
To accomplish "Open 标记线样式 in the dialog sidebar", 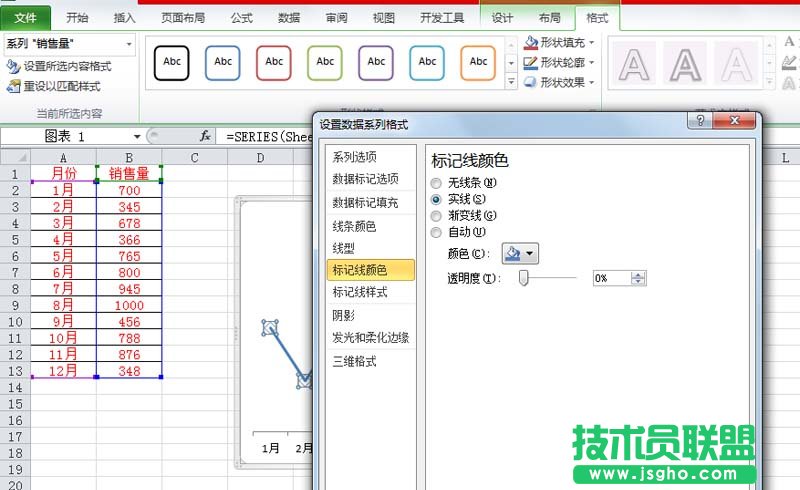I will tap(370, 292).
